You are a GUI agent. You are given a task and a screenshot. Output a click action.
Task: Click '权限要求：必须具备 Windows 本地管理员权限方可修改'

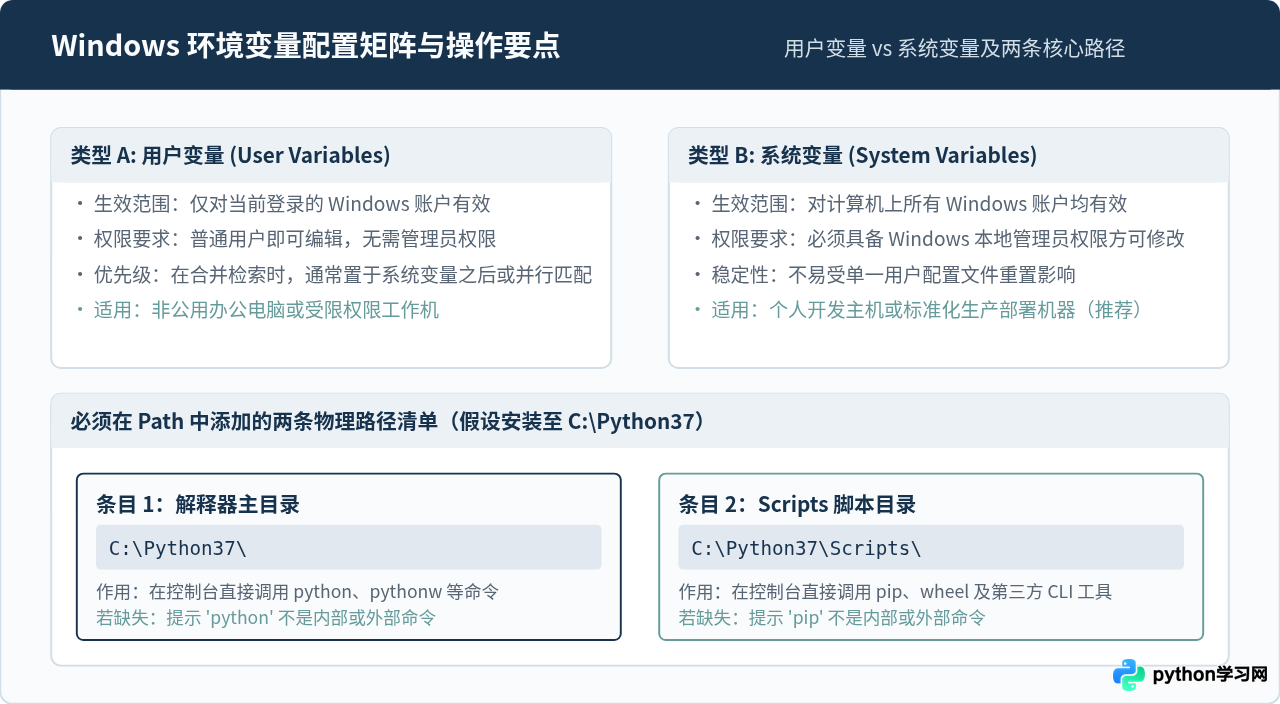tap(948, 239)
